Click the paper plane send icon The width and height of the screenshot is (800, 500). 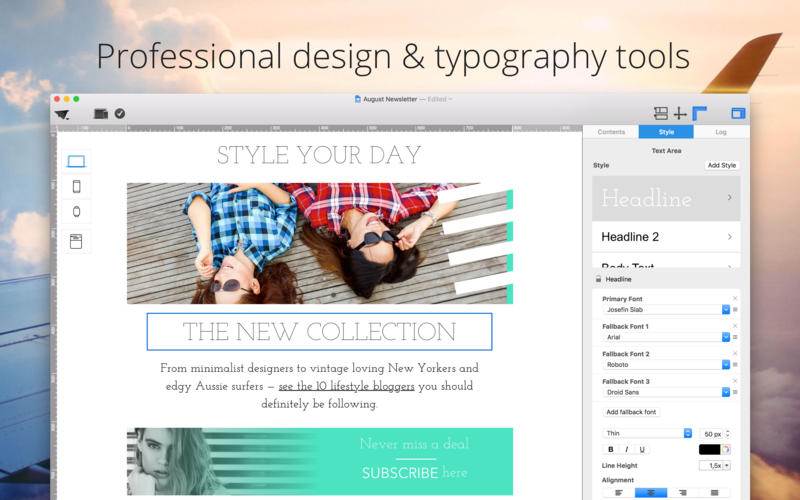point(62,114)
